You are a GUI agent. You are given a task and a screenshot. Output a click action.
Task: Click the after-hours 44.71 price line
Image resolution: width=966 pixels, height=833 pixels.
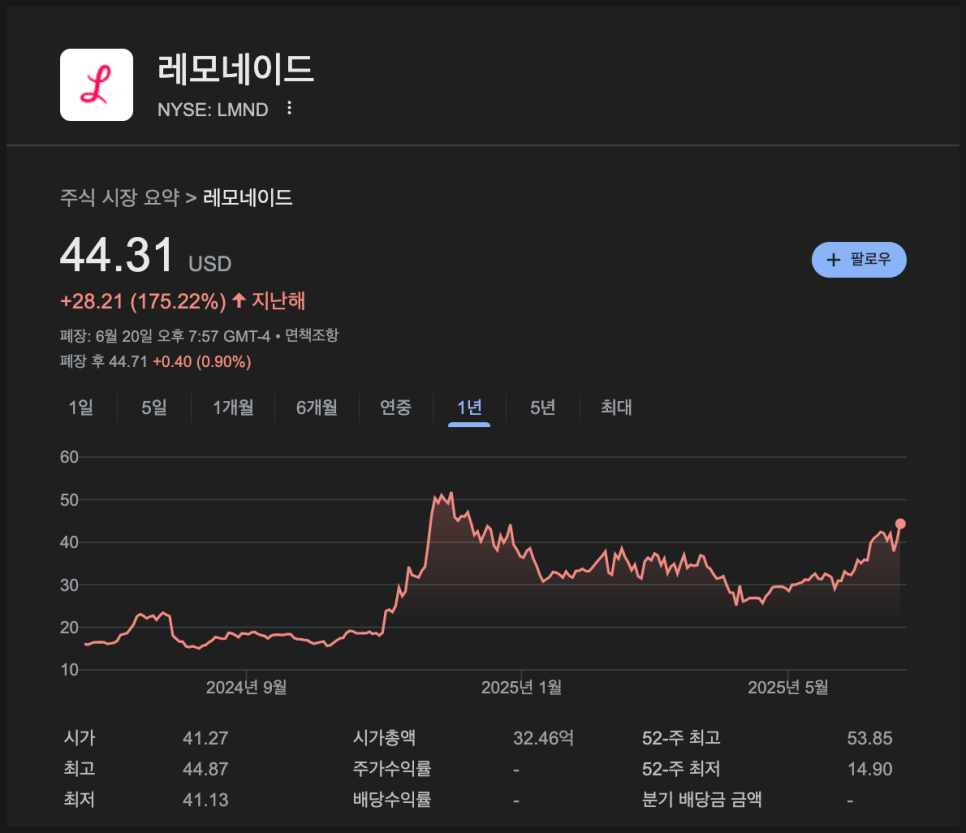click(x=155, y=362)
